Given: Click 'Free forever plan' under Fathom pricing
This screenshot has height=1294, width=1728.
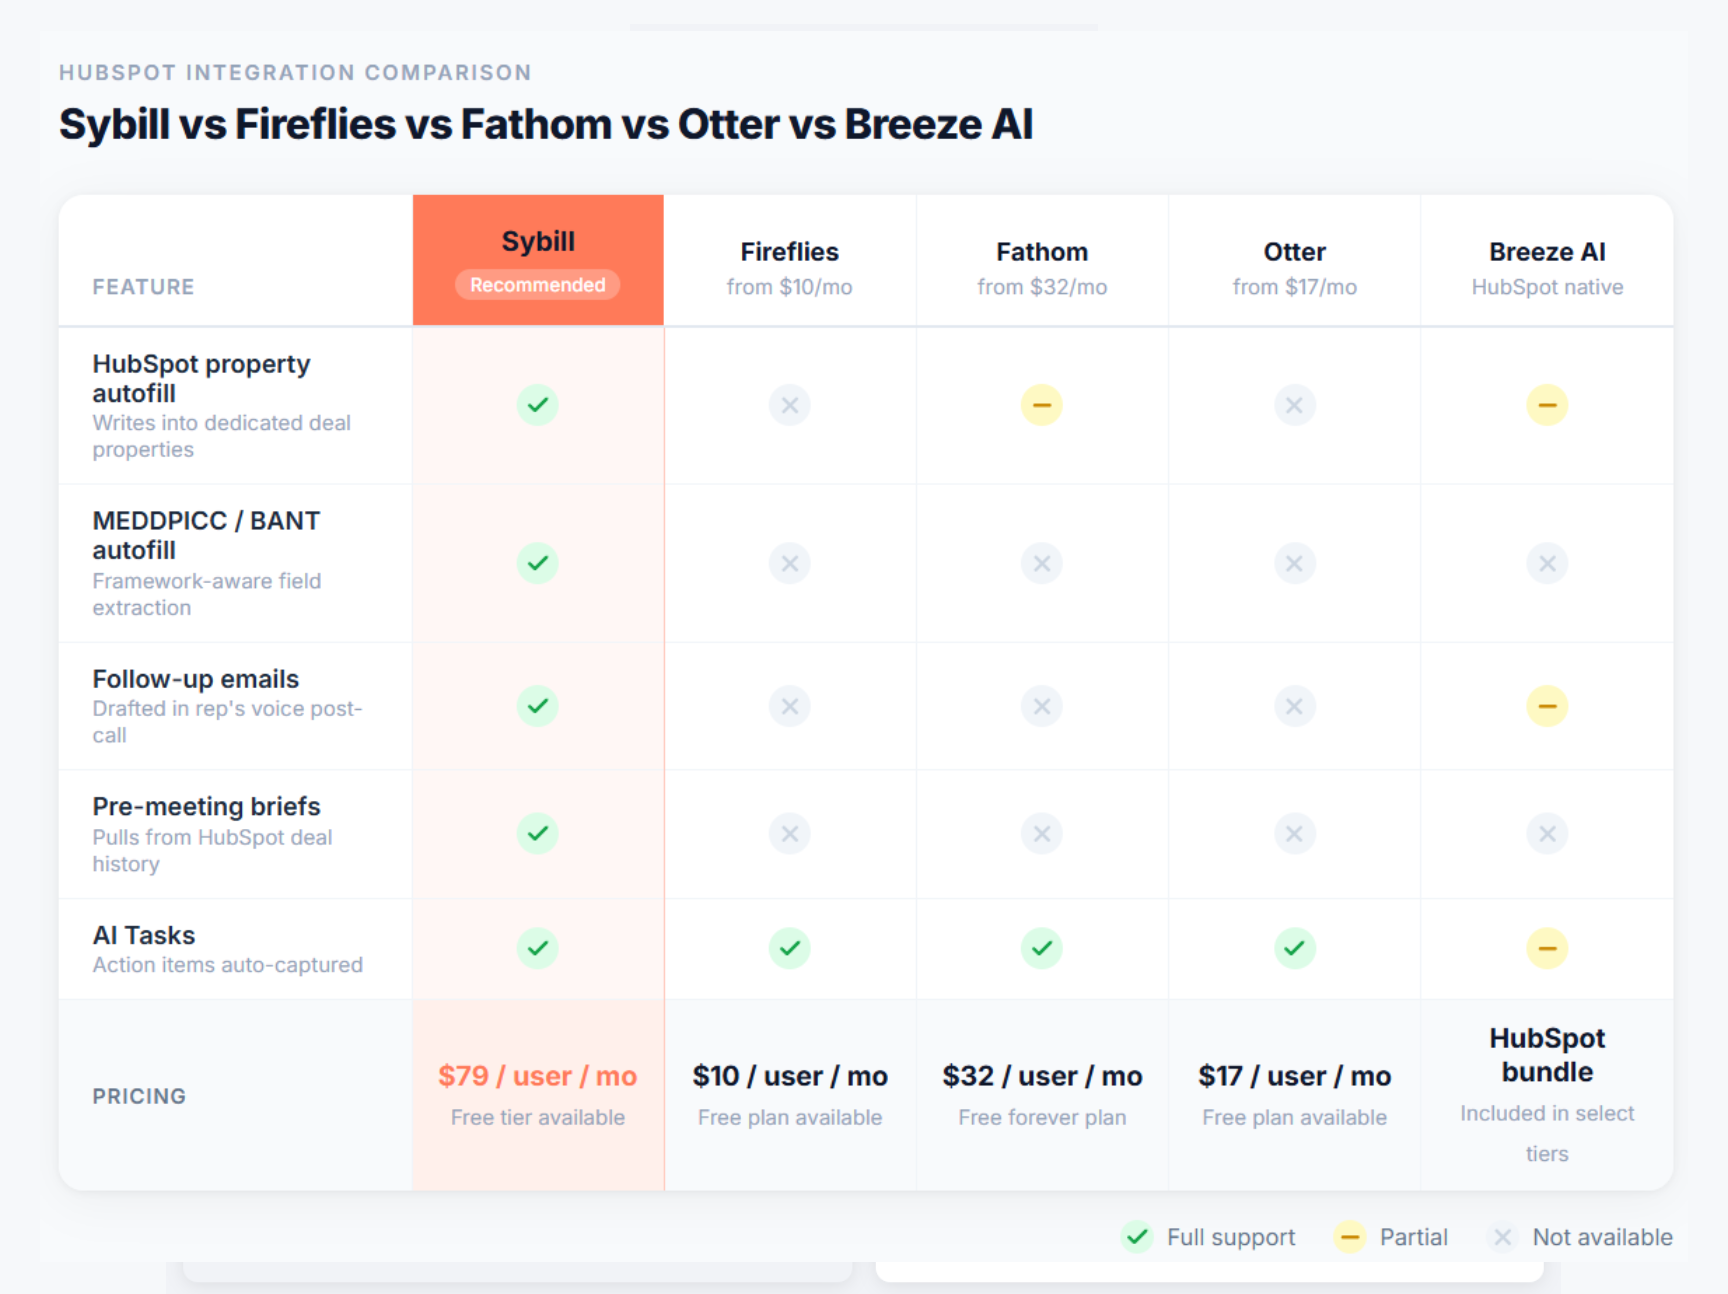Looking at the screenshot, I should tap(1042, 1117).
